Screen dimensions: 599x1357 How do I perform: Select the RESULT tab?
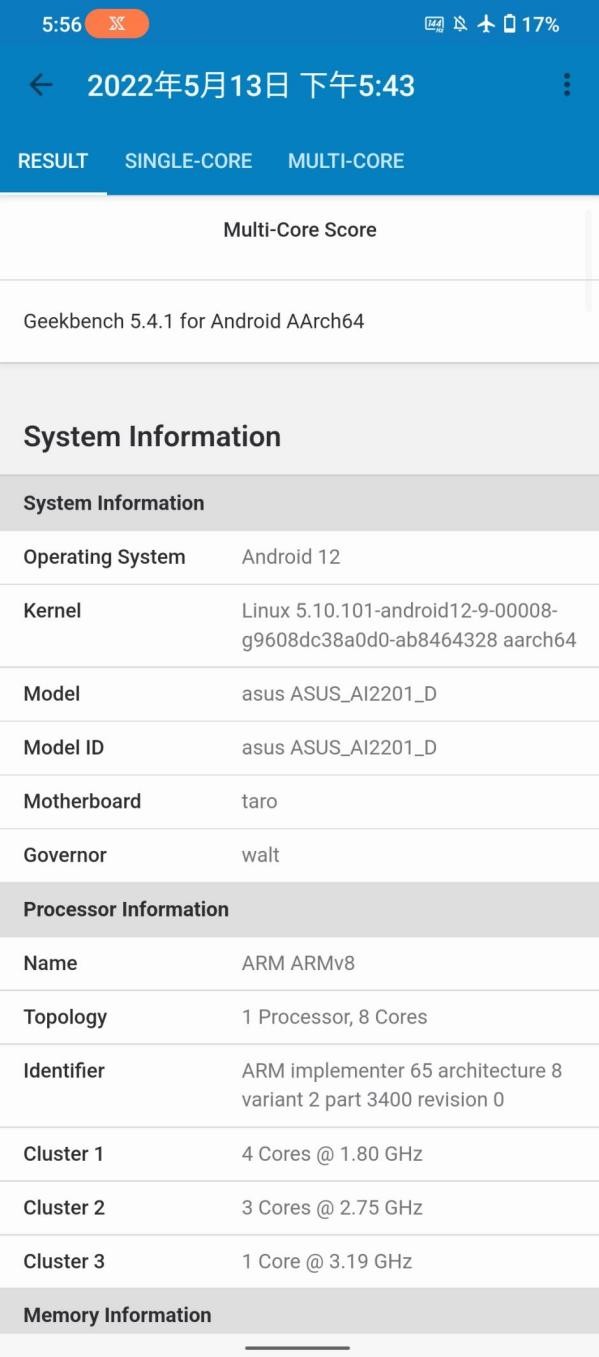pos(53,161)
